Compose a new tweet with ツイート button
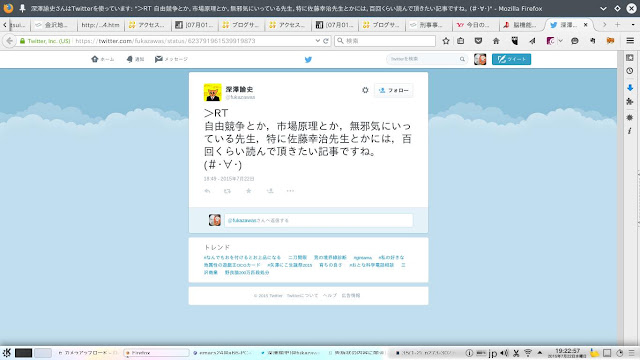640x360 pixels. (511, 59)
